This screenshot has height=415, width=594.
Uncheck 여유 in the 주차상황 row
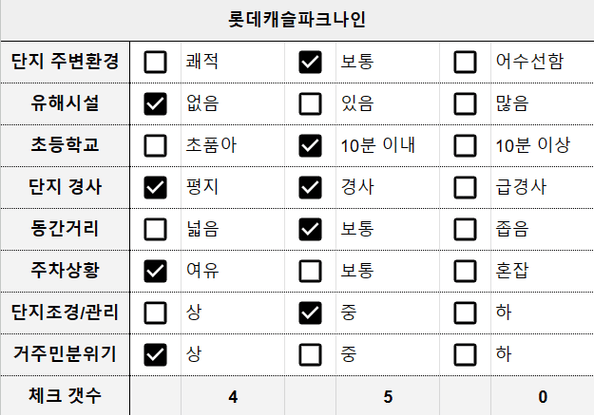tap(155, 271)
